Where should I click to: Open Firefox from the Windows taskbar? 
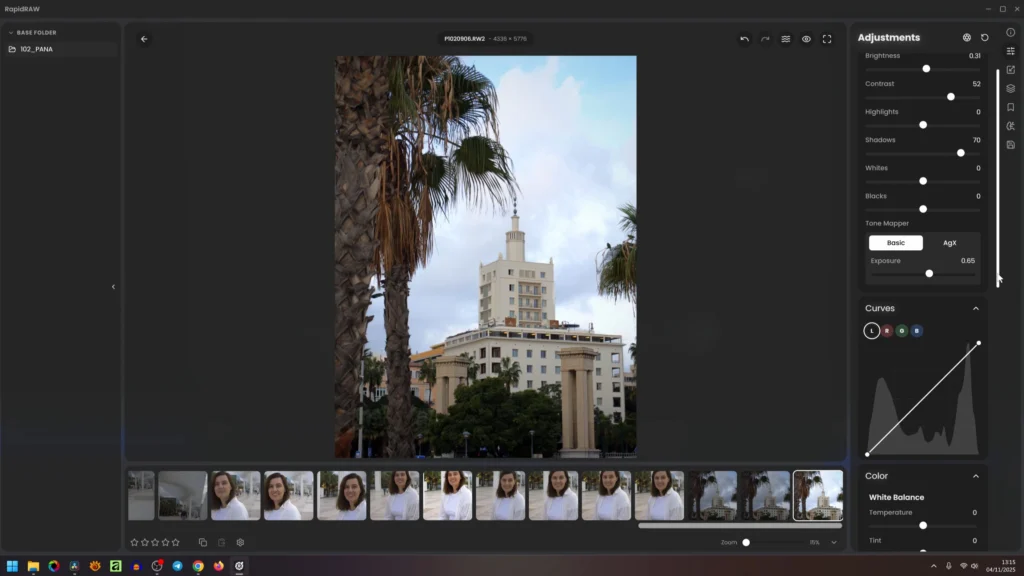[219, 566]
